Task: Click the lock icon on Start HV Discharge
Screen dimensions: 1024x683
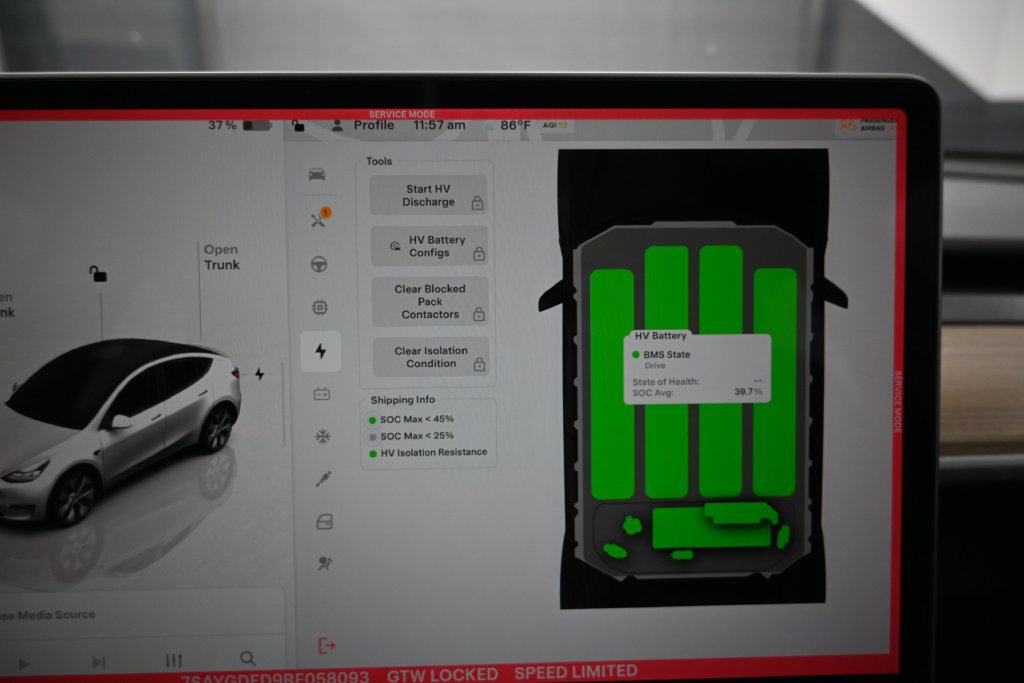Action: pos(477,203)
